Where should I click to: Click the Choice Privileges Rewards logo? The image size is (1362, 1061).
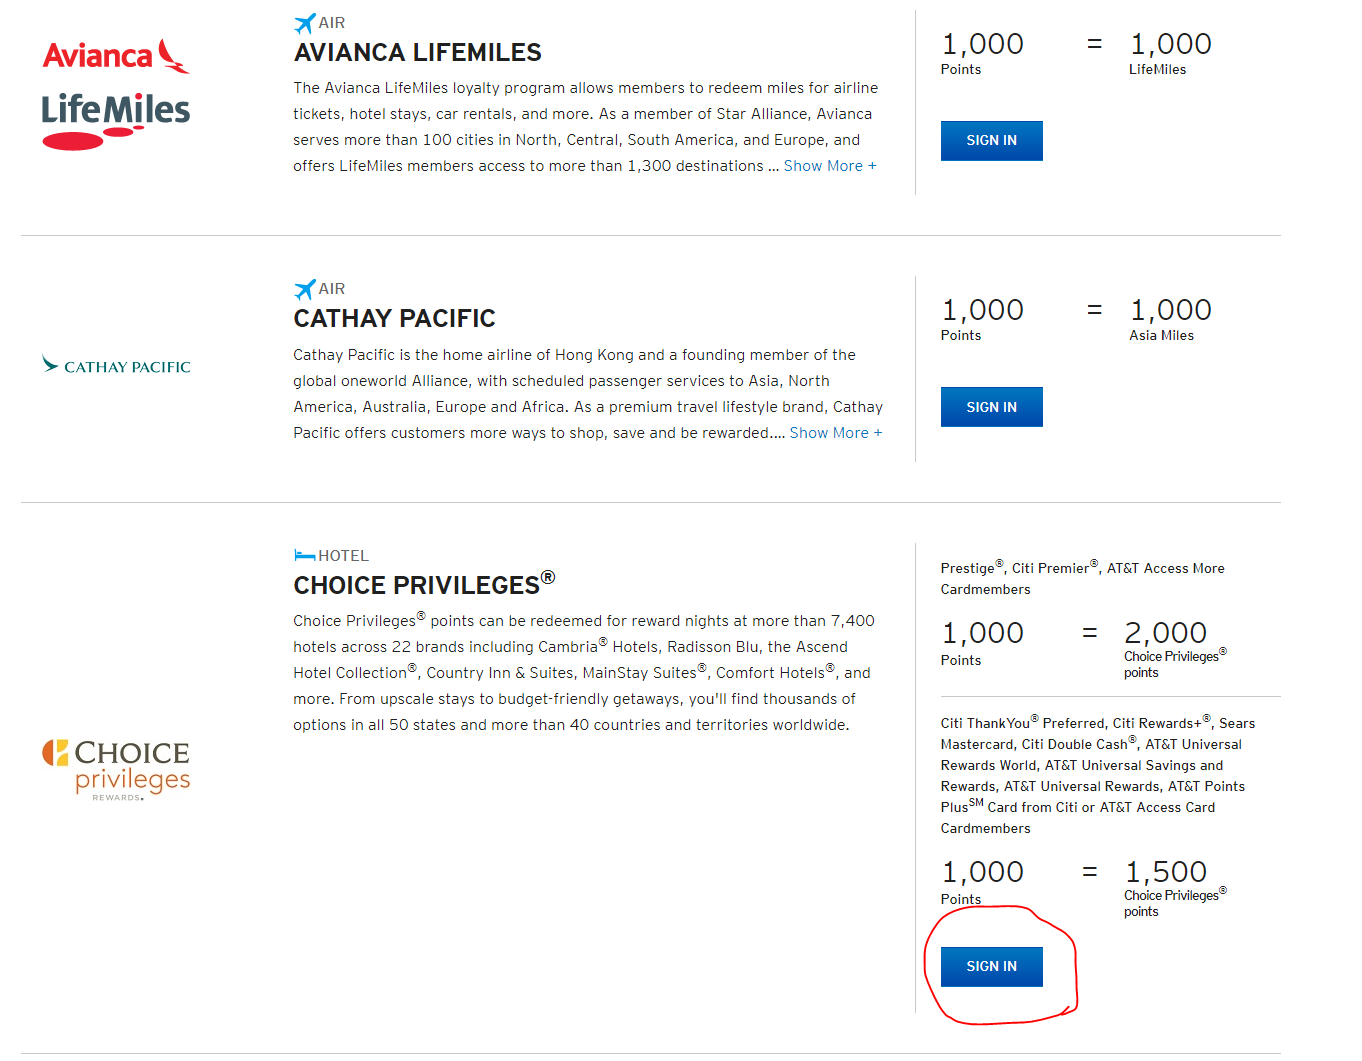(x=116, y=770)
